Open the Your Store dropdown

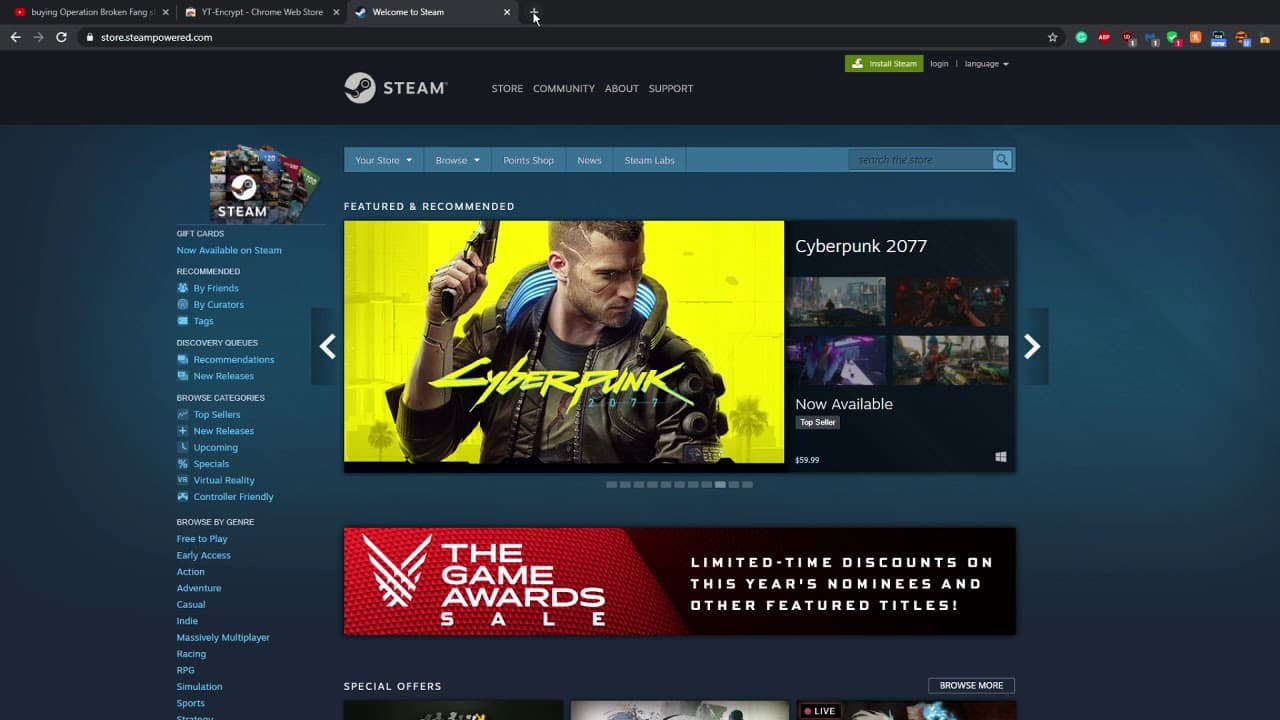click(384, 160)
